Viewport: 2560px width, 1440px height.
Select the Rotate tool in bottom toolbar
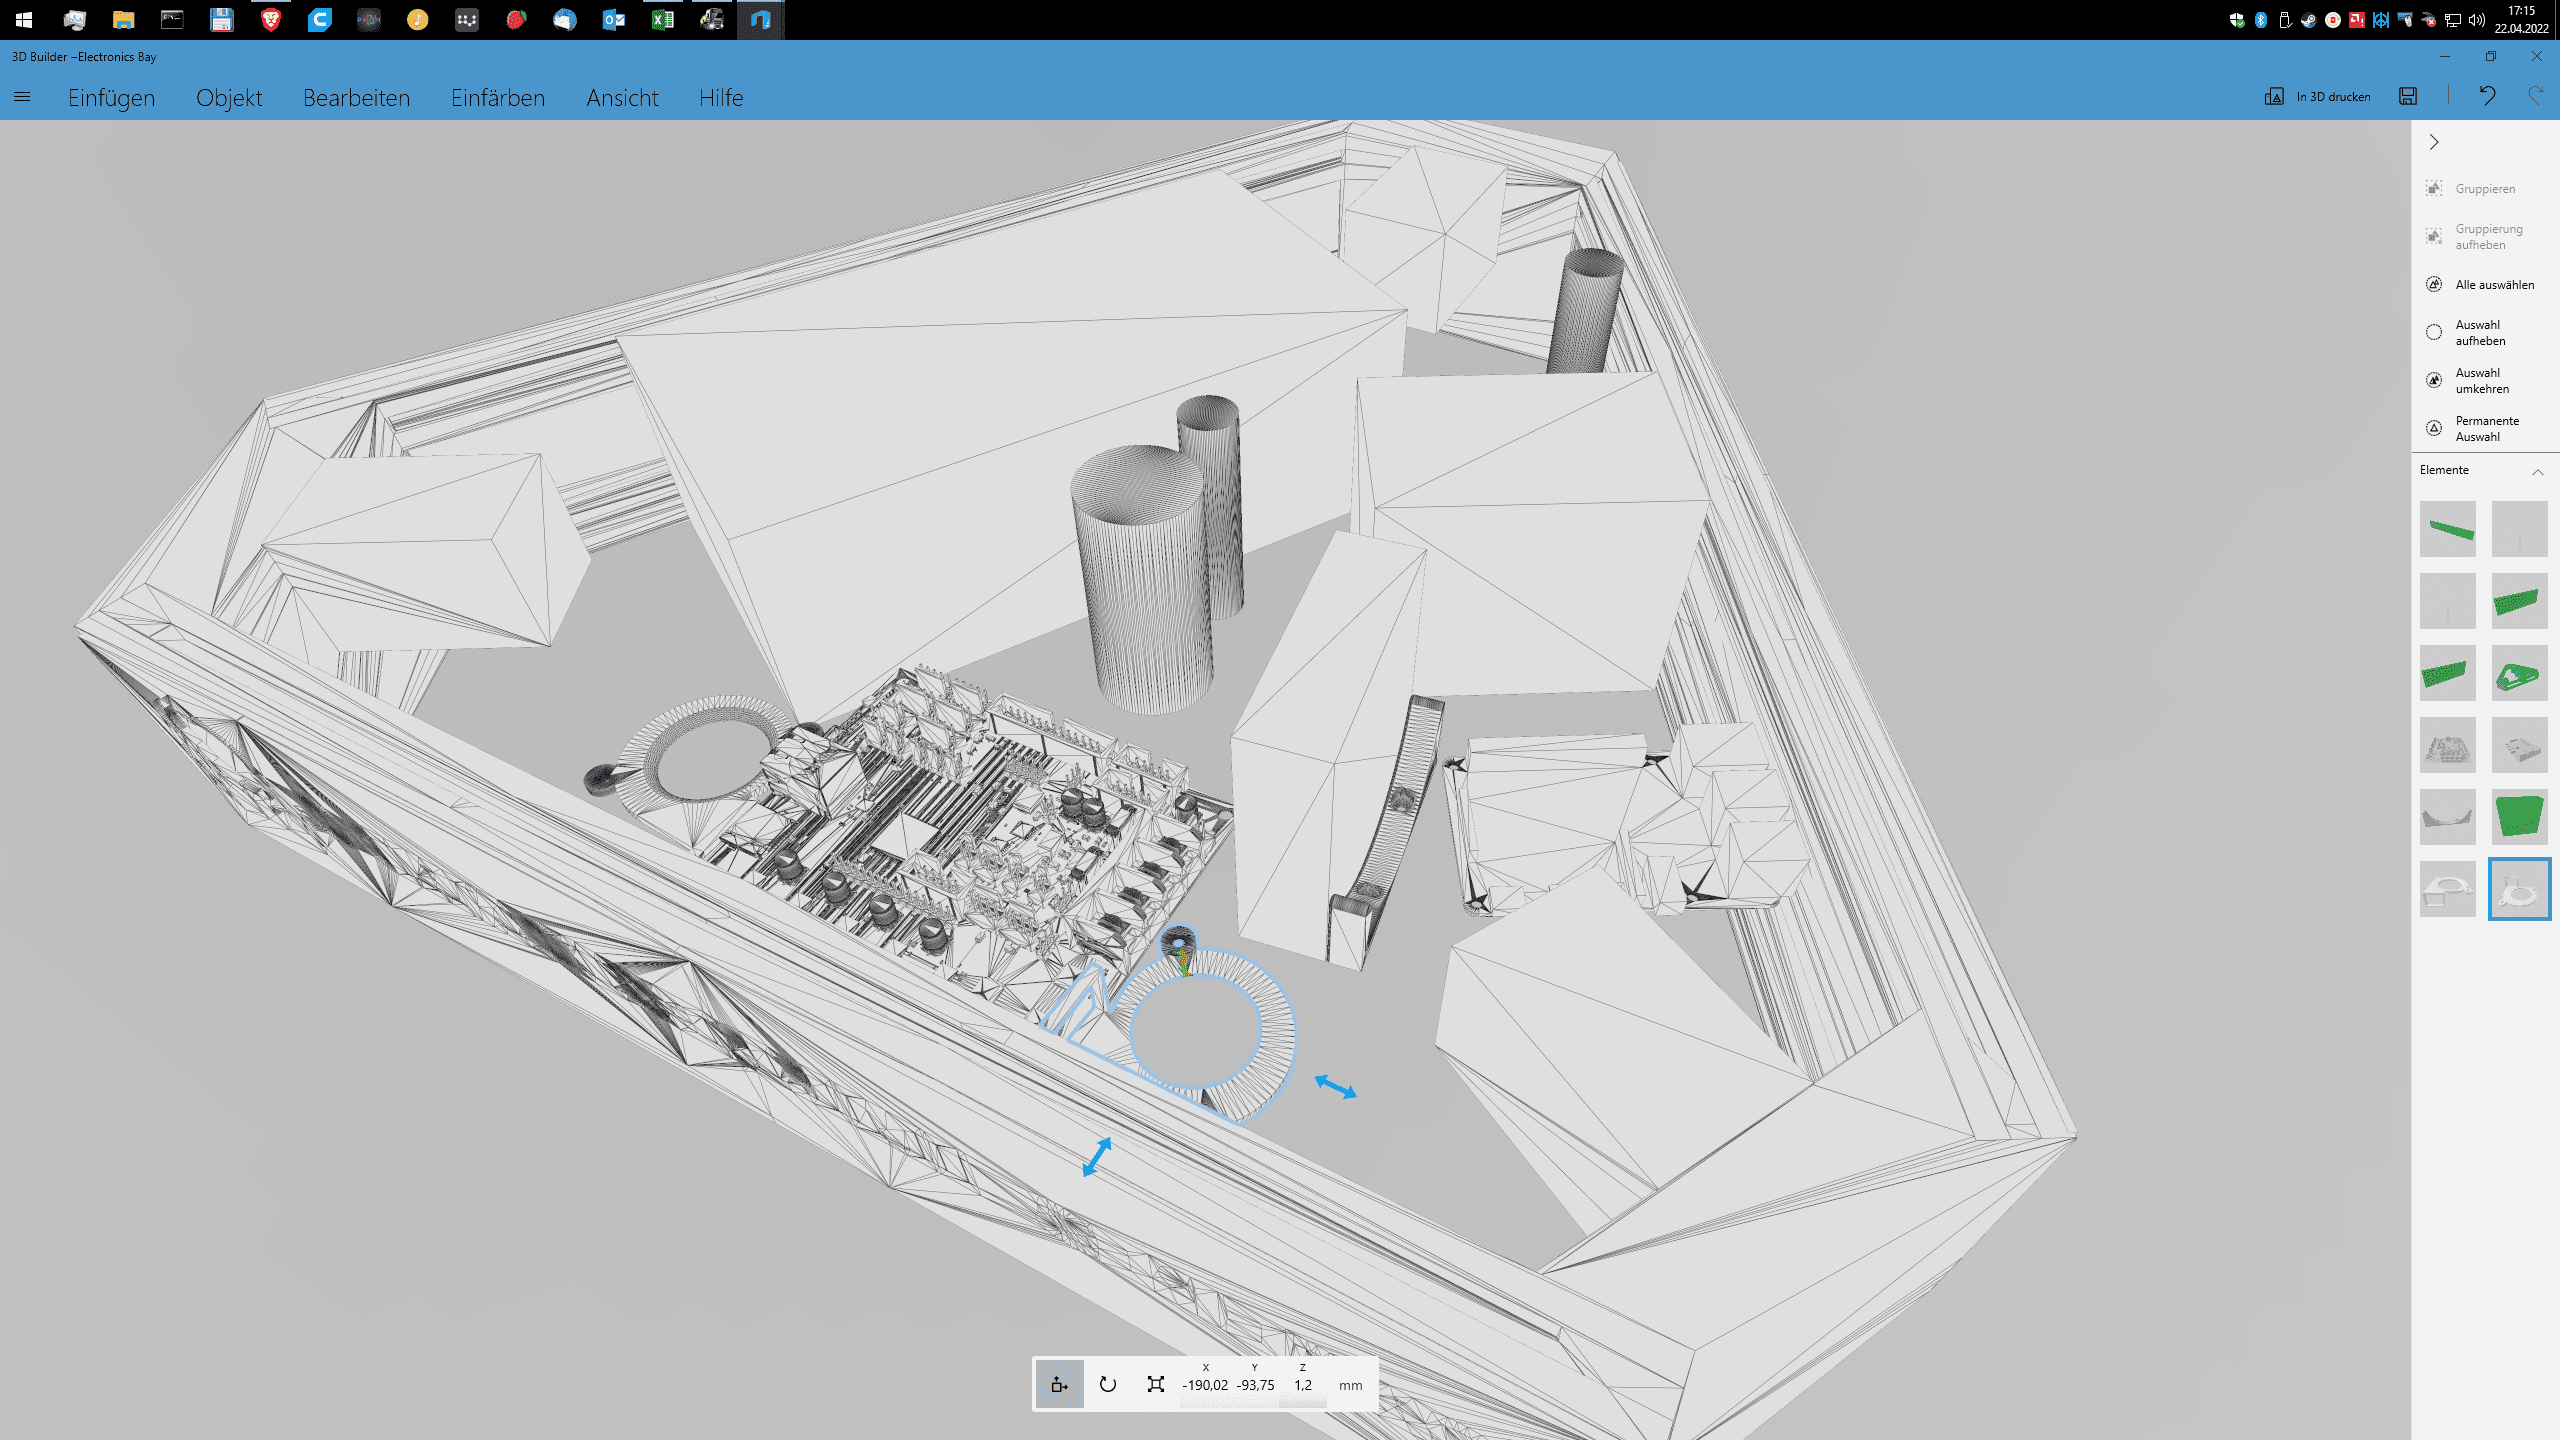(1107, 1384)
